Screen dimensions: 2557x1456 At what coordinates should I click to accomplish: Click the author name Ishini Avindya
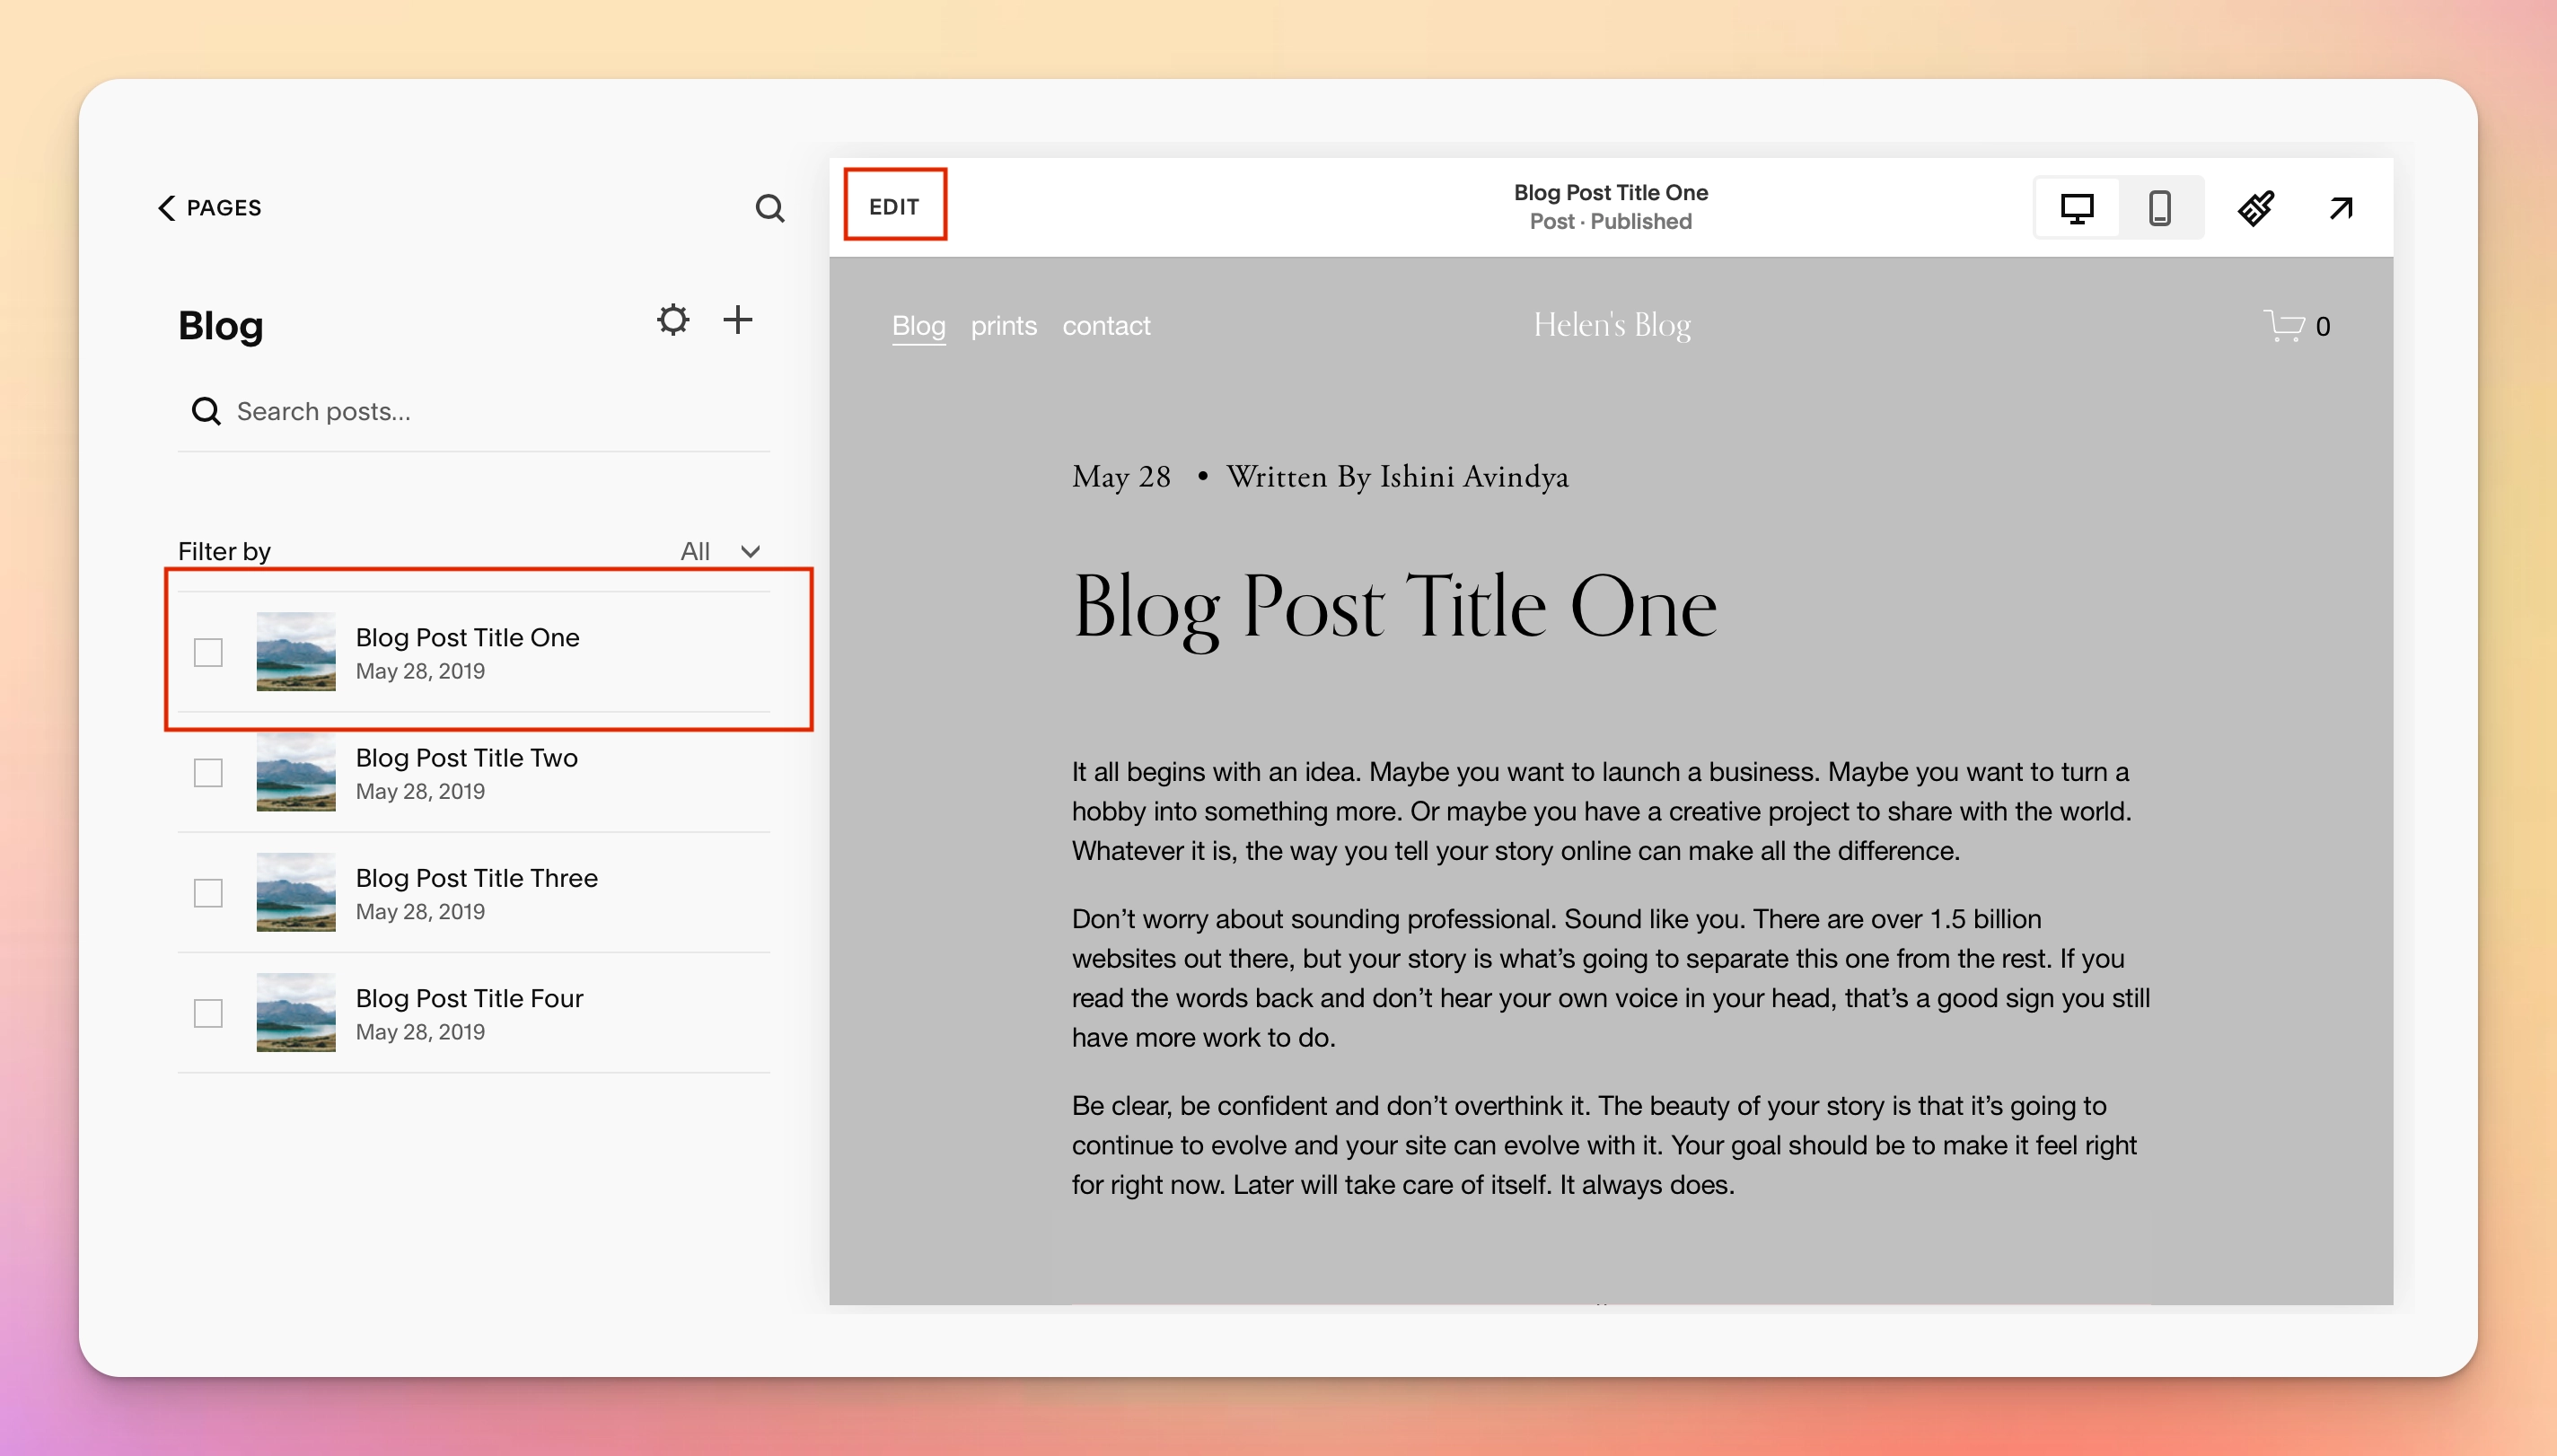1474,477
